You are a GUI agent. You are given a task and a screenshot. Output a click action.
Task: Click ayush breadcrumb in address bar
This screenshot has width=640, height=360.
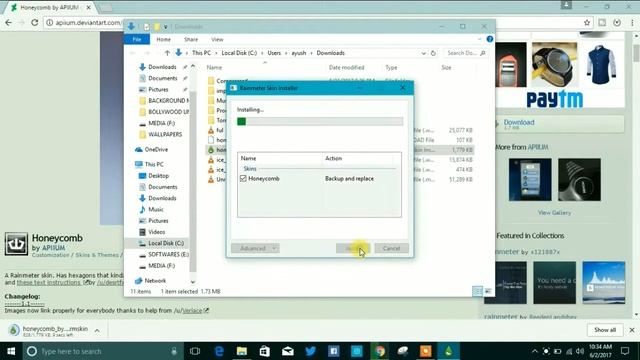click(299, 53)
